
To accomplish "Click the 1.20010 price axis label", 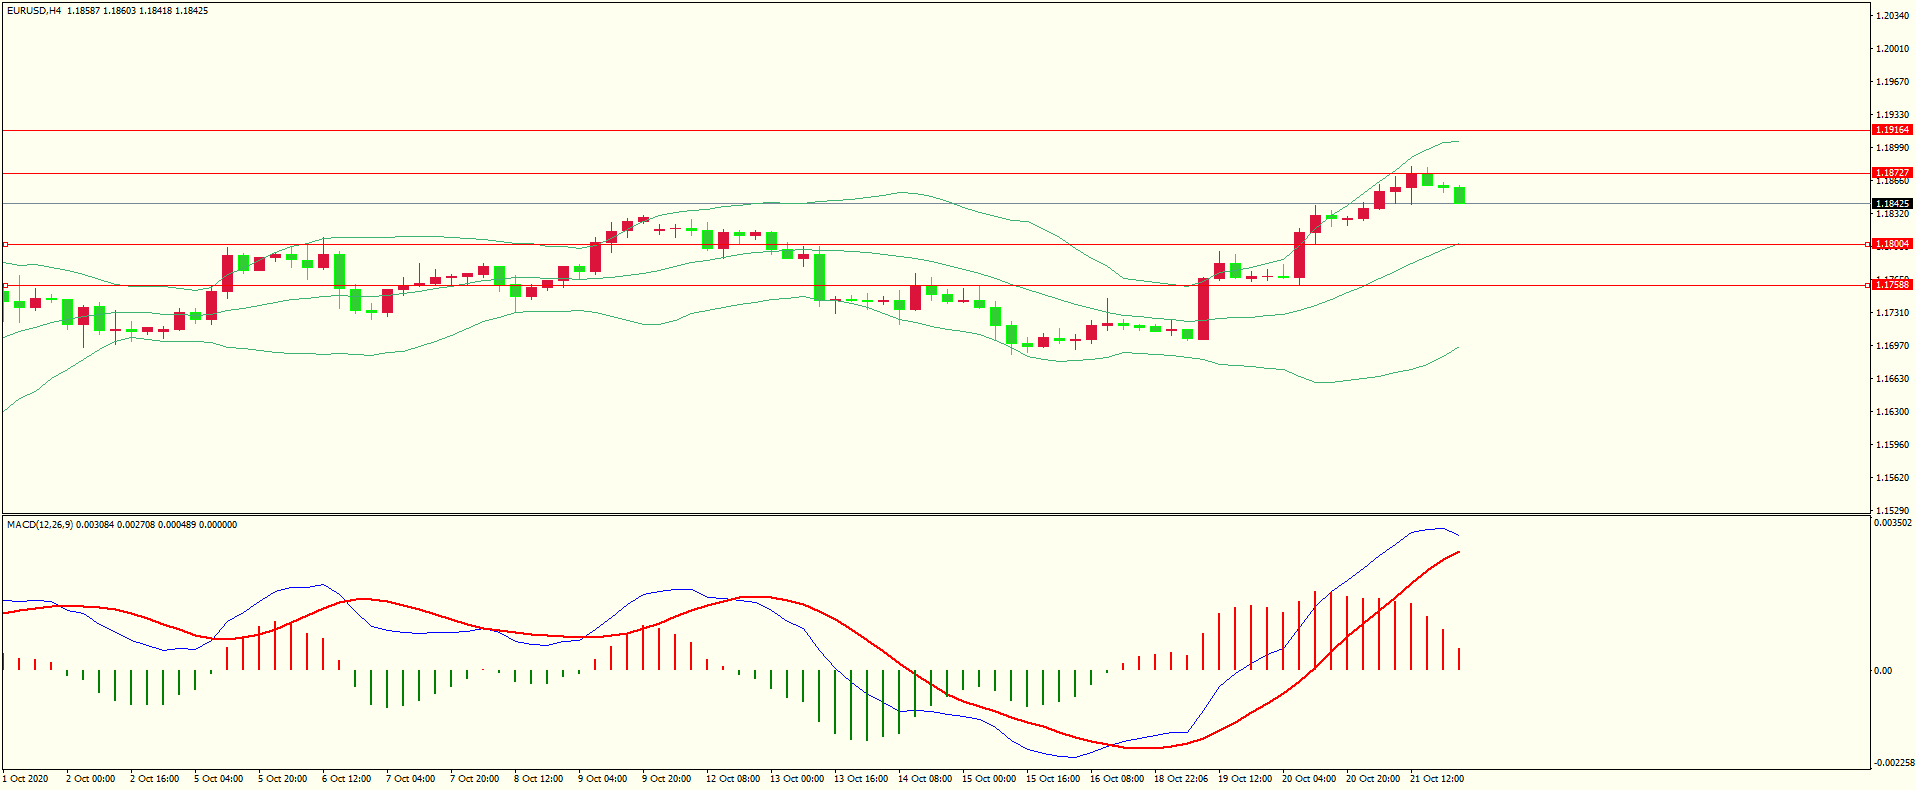I will (1893, 49).
